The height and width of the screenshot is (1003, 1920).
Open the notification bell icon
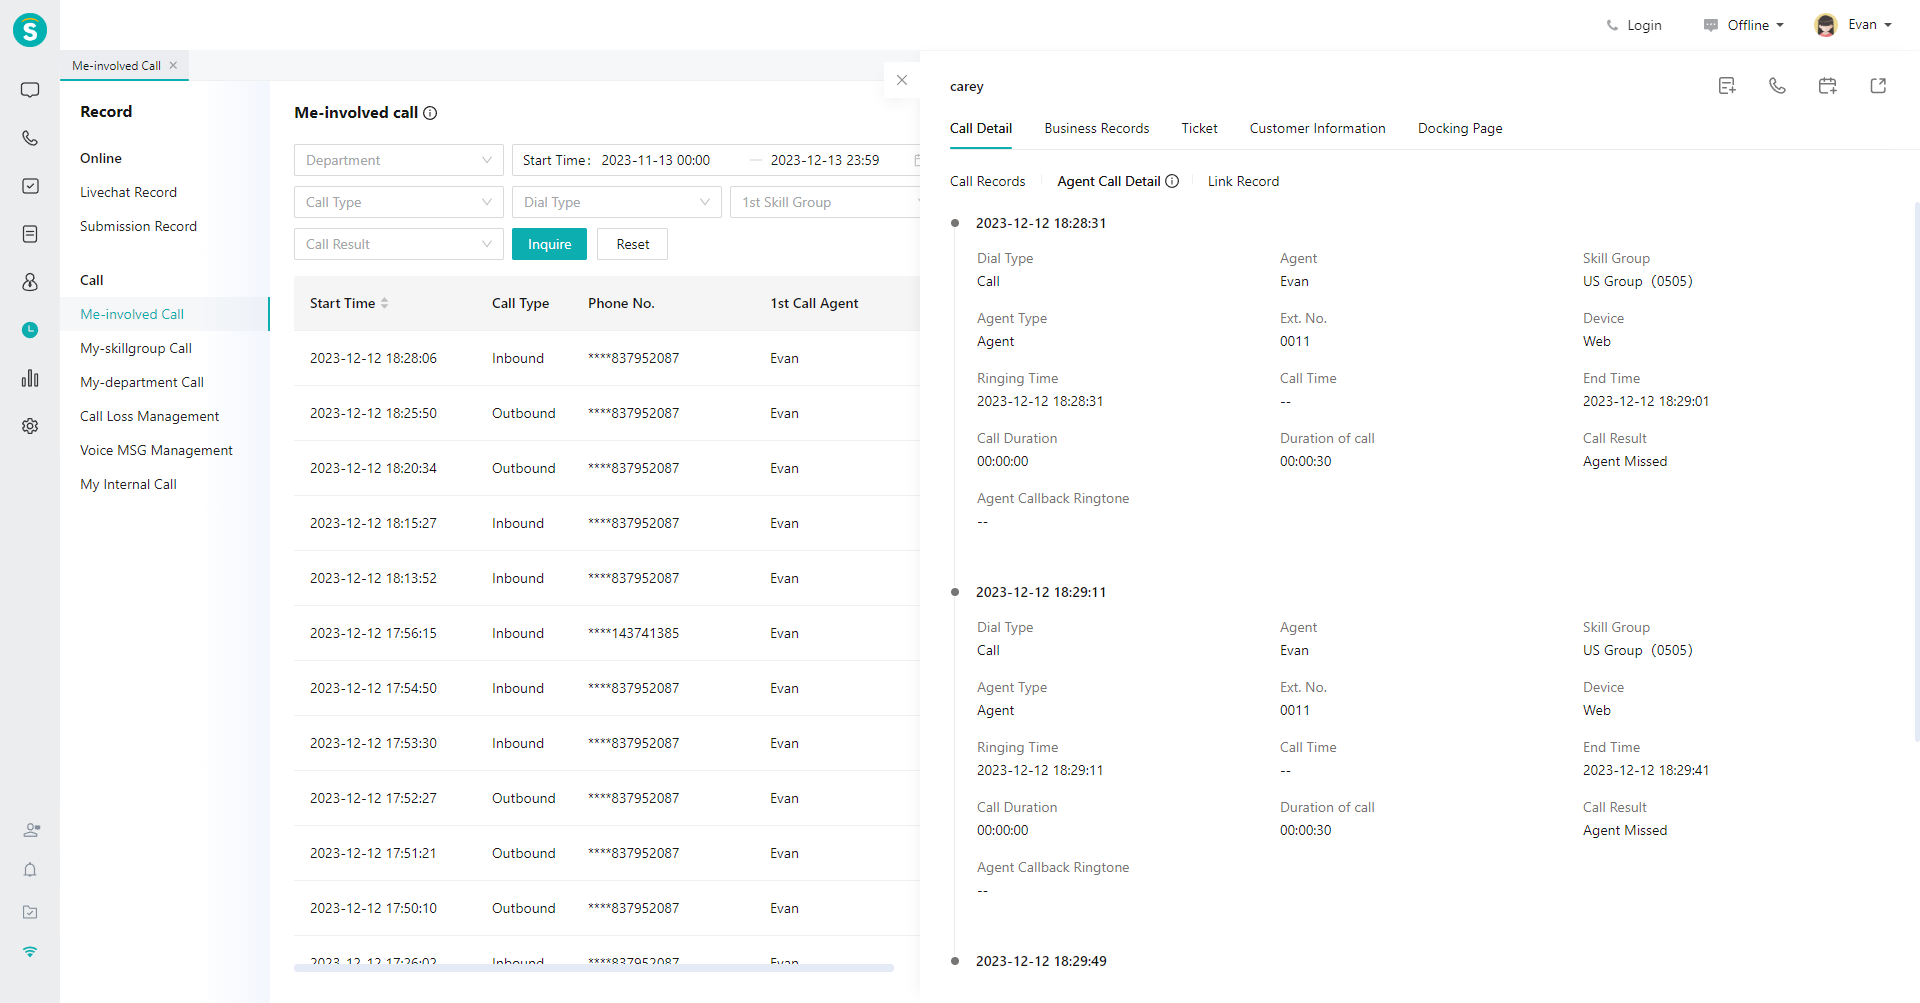click(x=30, y=870)
